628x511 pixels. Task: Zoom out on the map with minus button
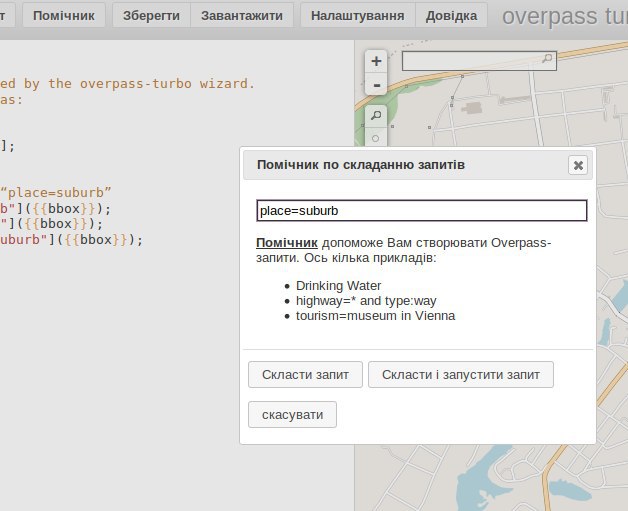click(376, 84)
